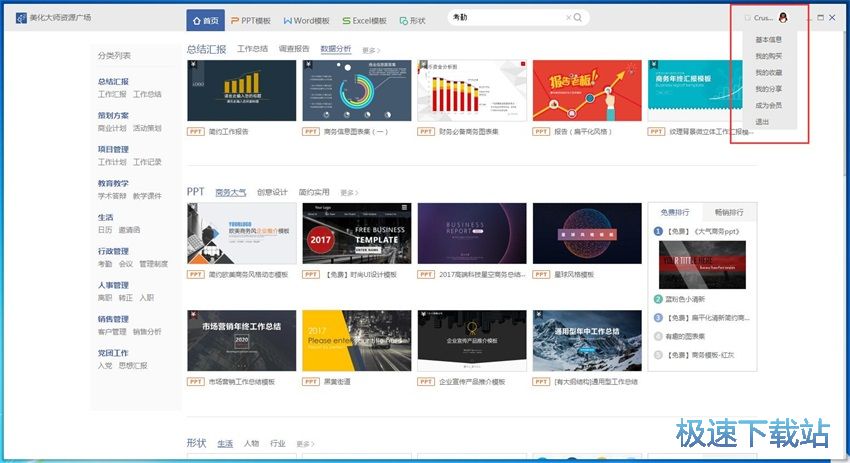Open the 首页 home tab
The image size is (850, 463).
tap(205, 21)
